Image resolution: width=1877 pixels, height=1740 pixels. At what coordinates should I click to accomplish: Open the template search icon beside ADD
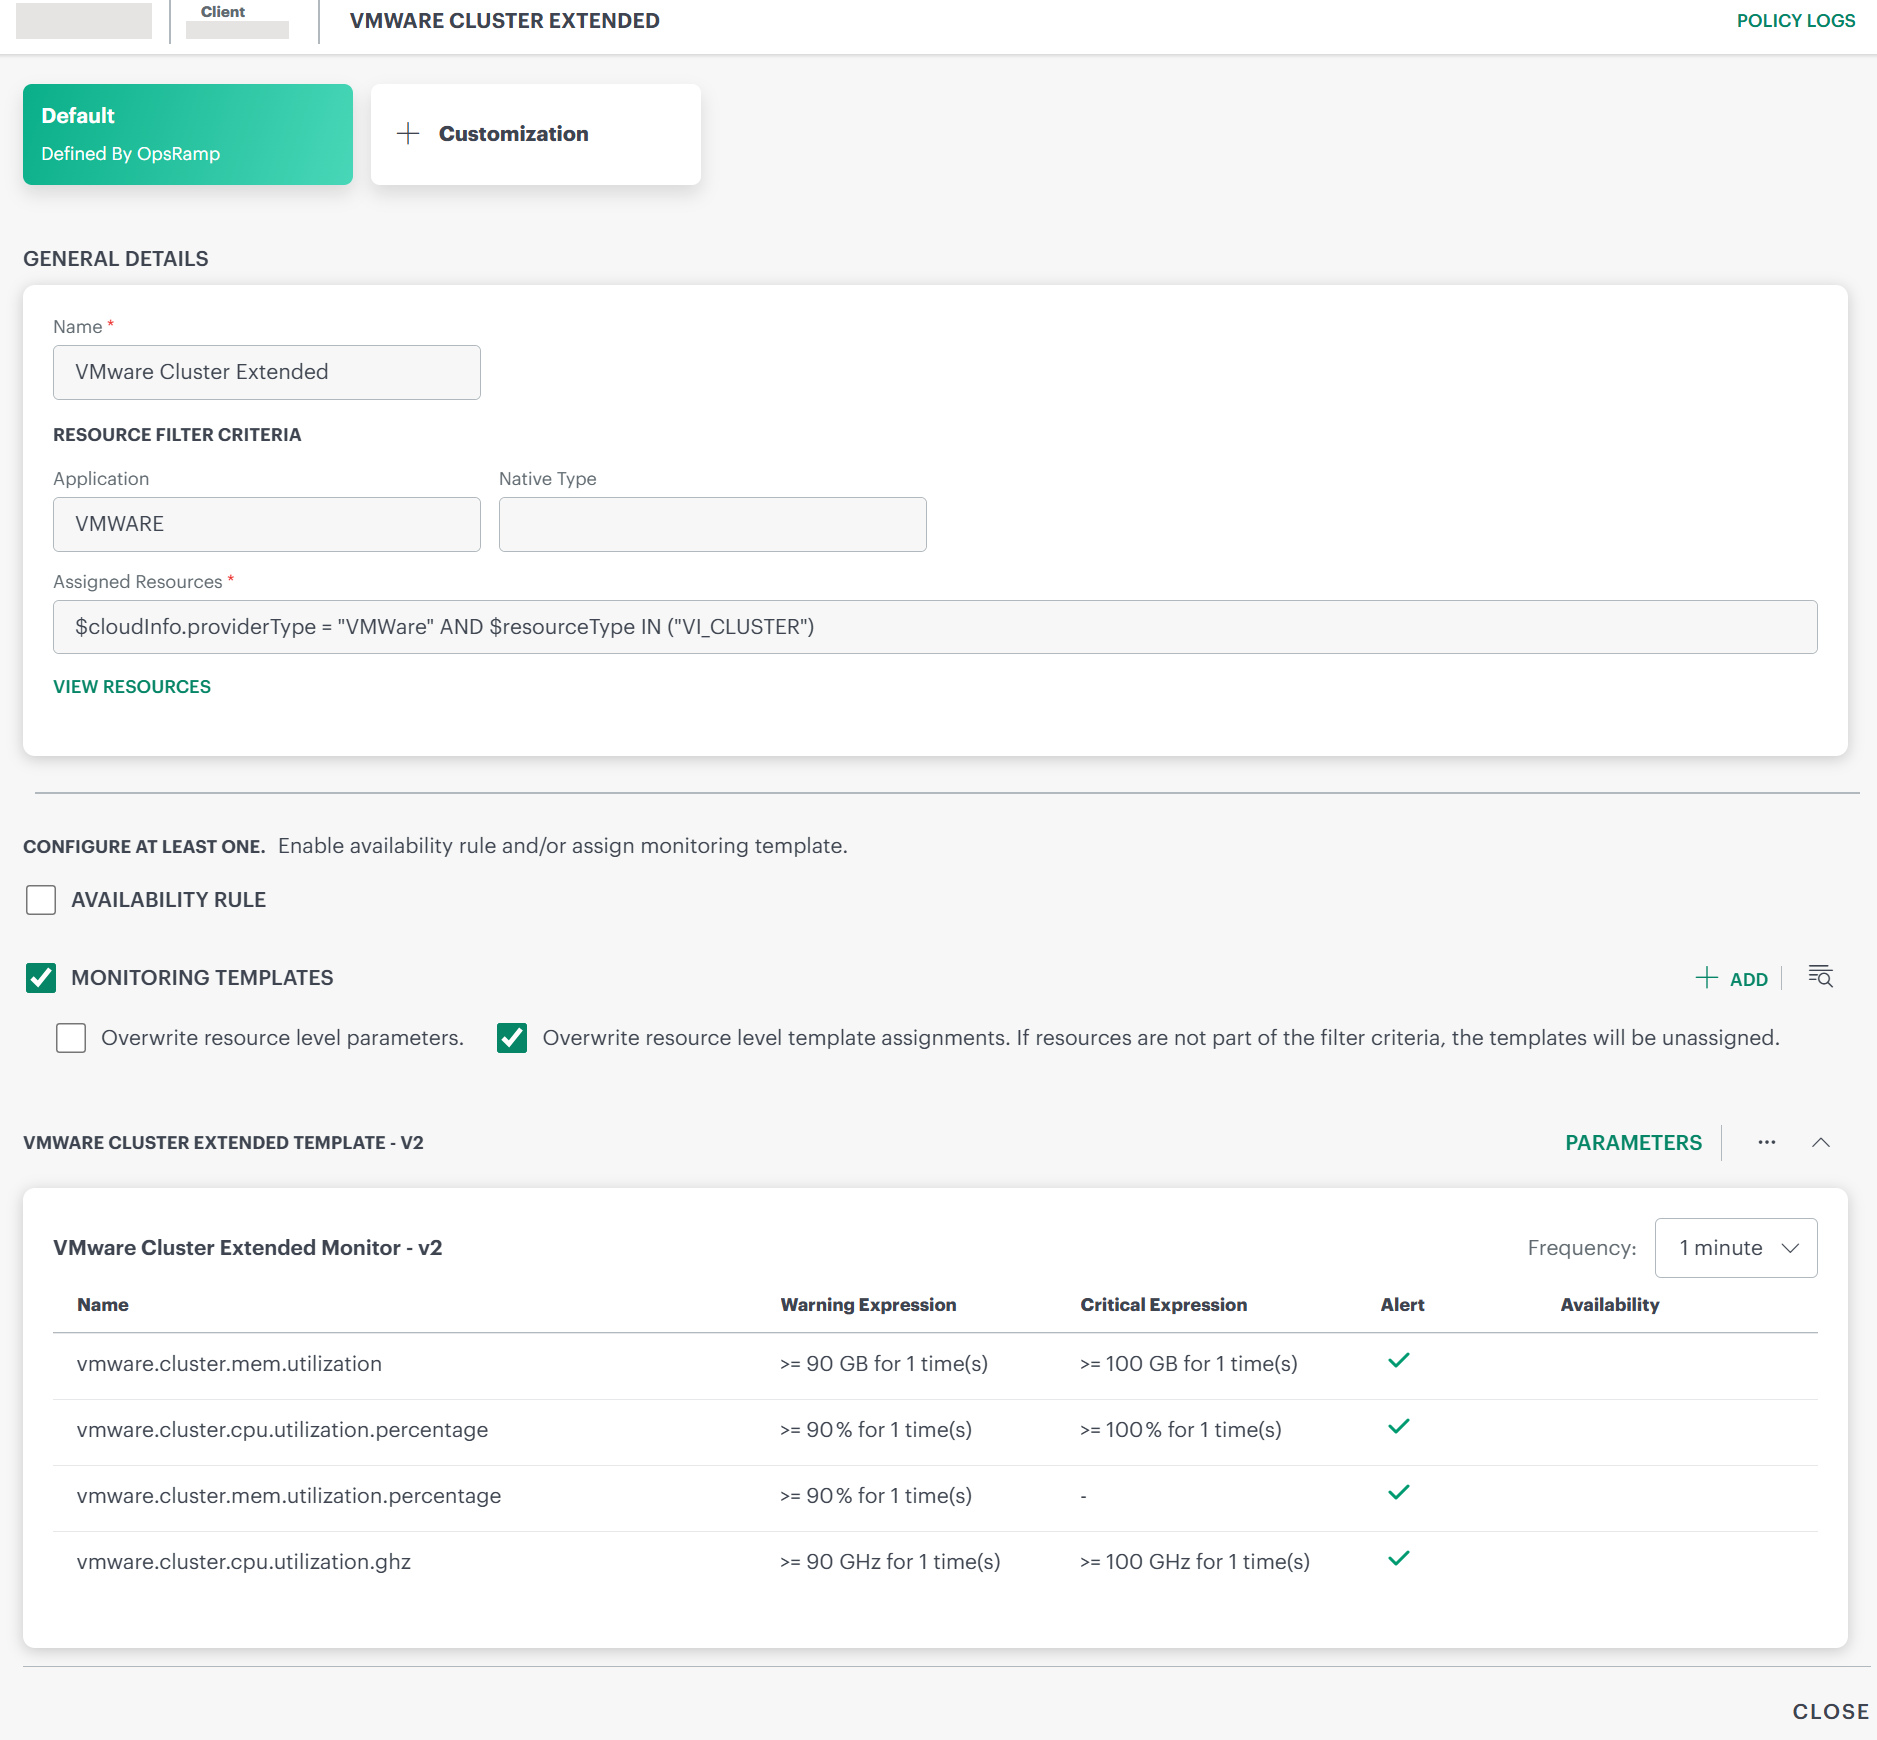coord(1819,978)
